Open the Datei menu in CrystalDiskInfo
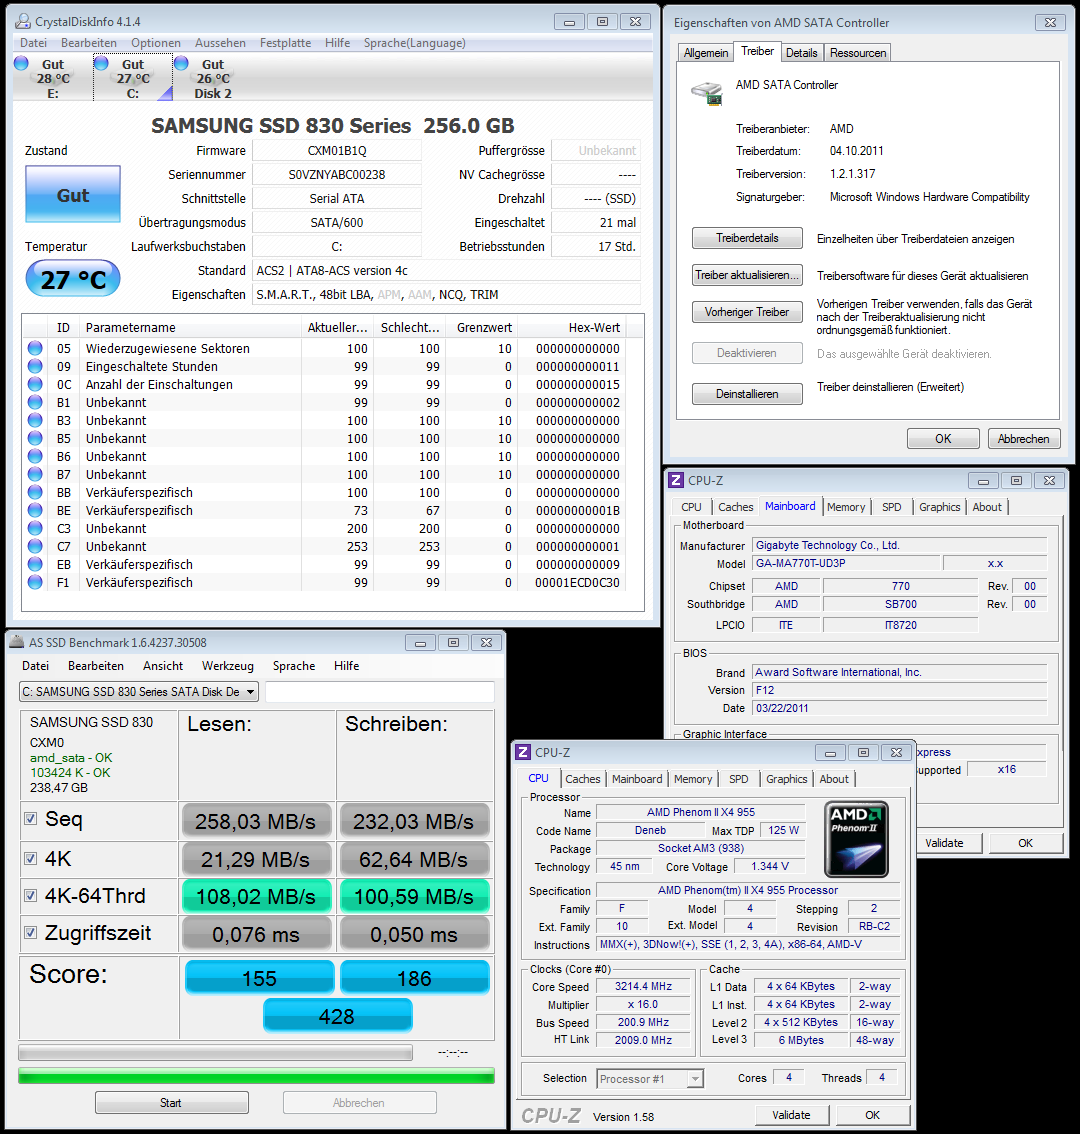Viewport: 1080px width, 1134px height. (34, 43)
